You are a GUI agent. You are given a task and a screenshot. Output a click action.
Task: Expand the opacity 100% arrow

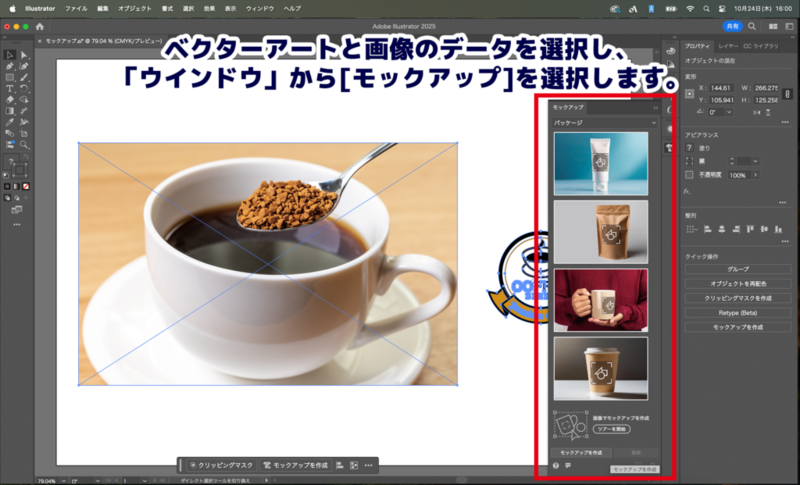756,175
